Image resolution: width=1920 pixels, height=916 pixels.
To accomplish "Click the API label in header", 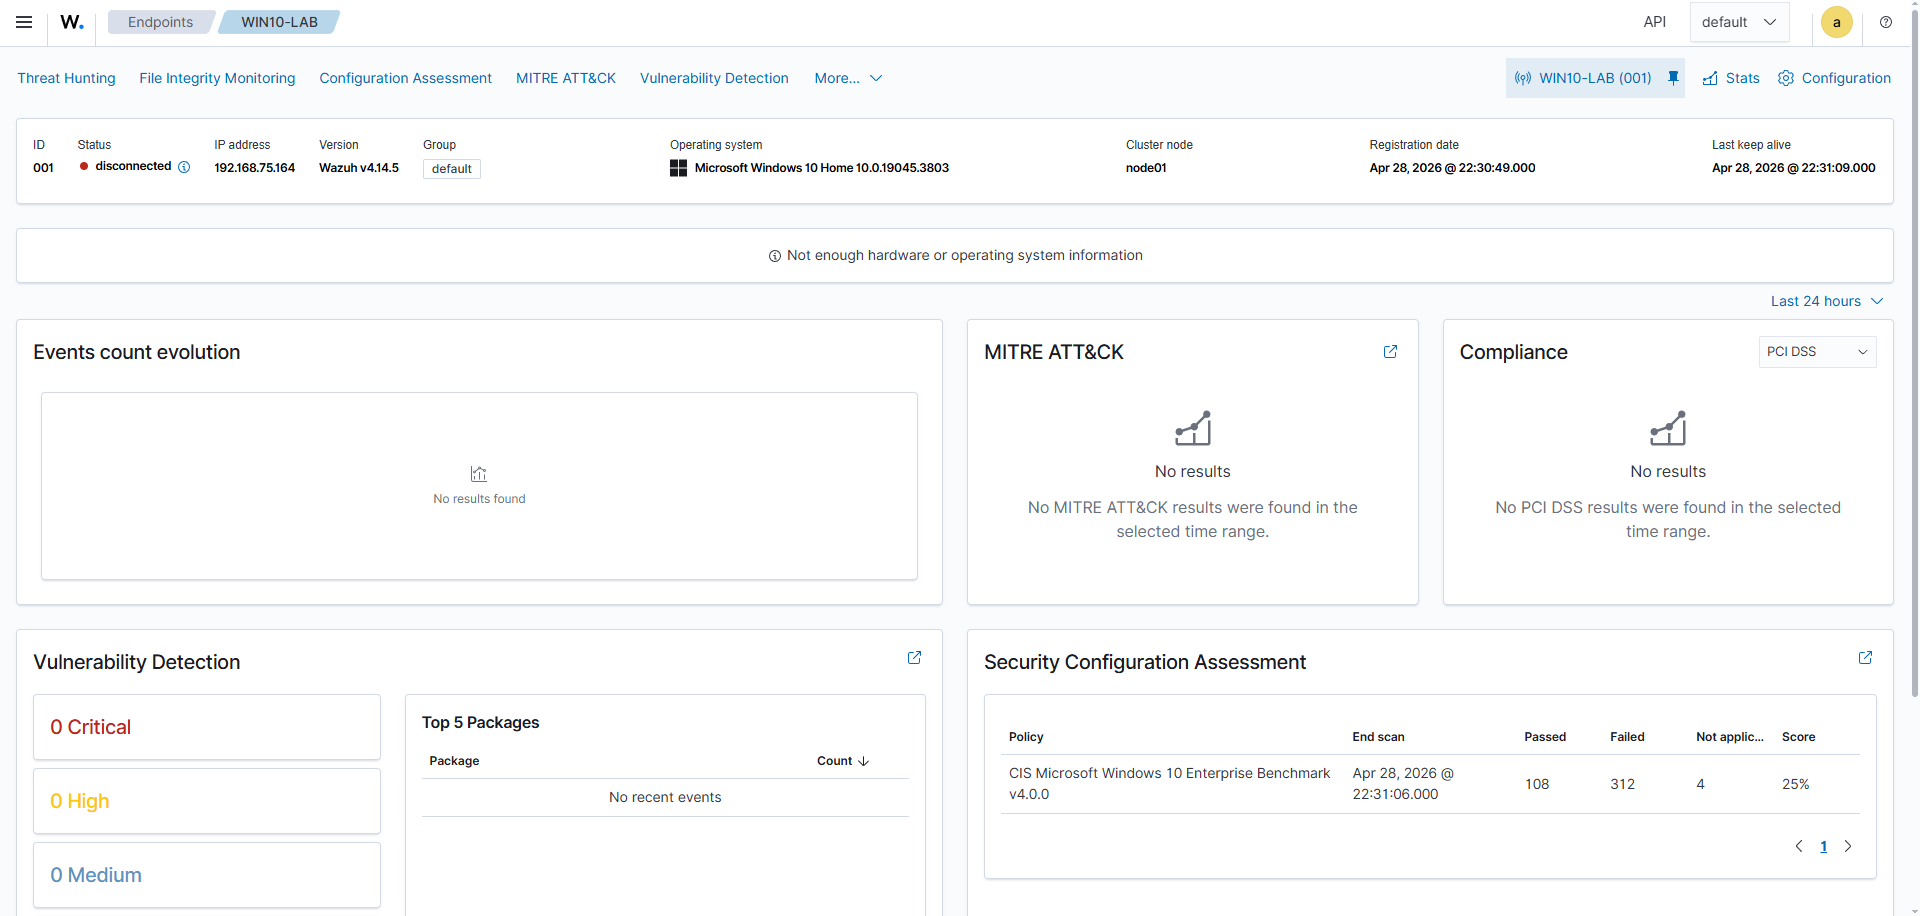I will pos(1655,22).
